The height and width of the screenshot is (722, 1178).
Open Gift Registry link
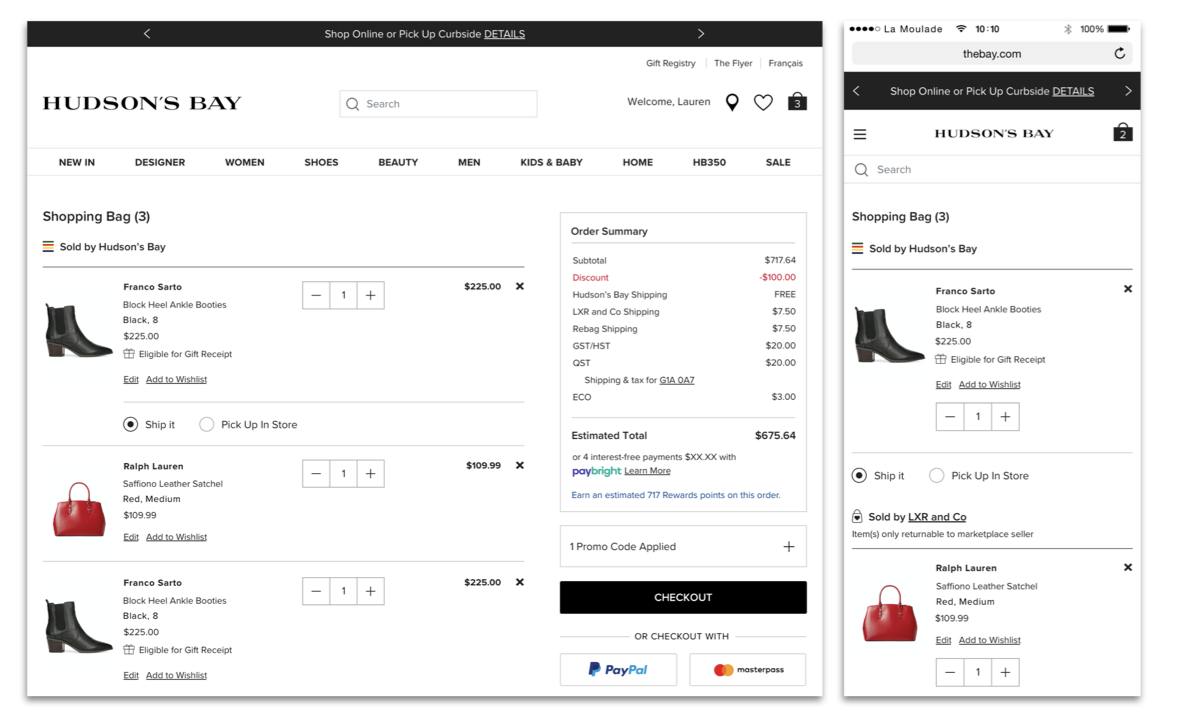coord(671,63)
